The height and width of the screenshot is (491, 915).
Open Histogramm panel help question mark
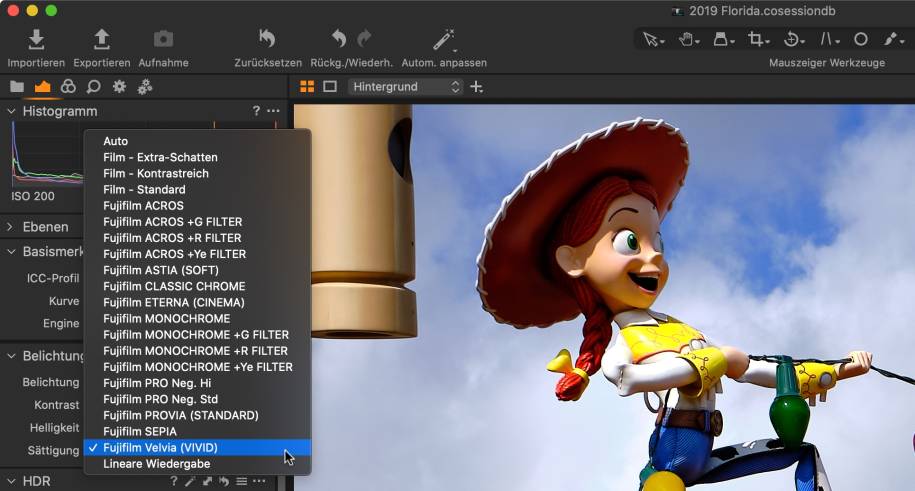256,110
